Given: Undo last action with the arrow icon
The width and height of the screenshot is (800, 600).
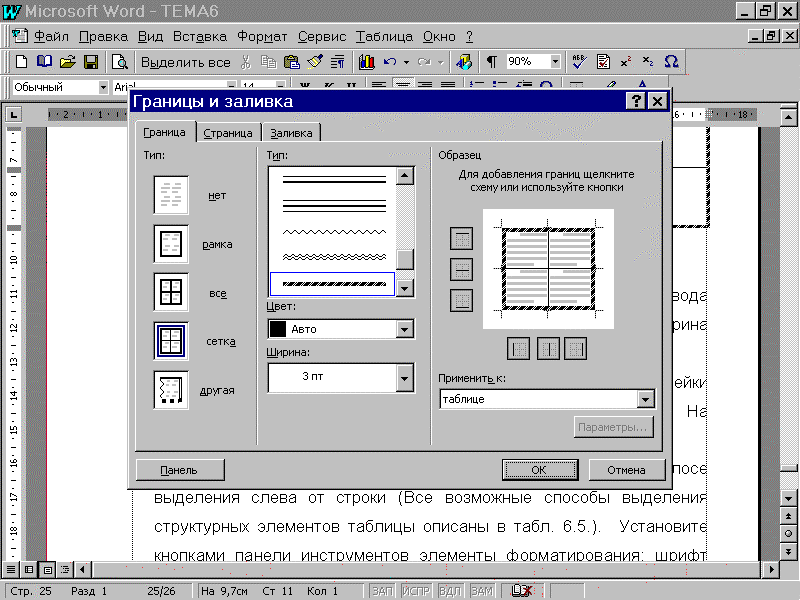Looking at the screenshot, I should coord(390,62).
